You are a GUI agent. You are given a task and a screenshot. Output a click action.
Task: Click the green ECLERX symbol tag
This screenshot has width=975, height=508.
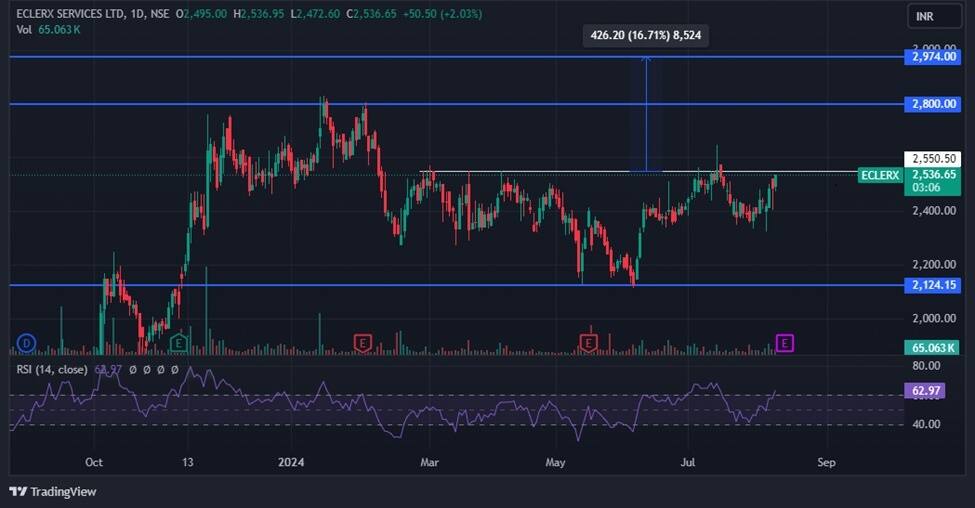click(880, 175)
